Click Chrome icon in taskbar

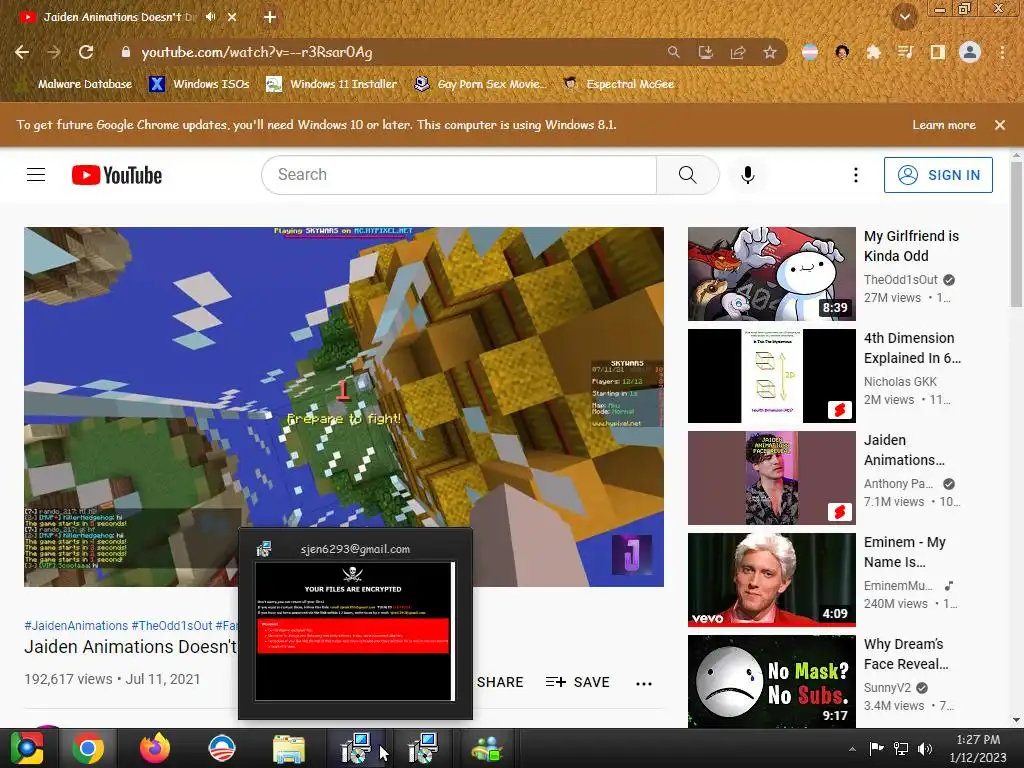click(x=88, y=748)
